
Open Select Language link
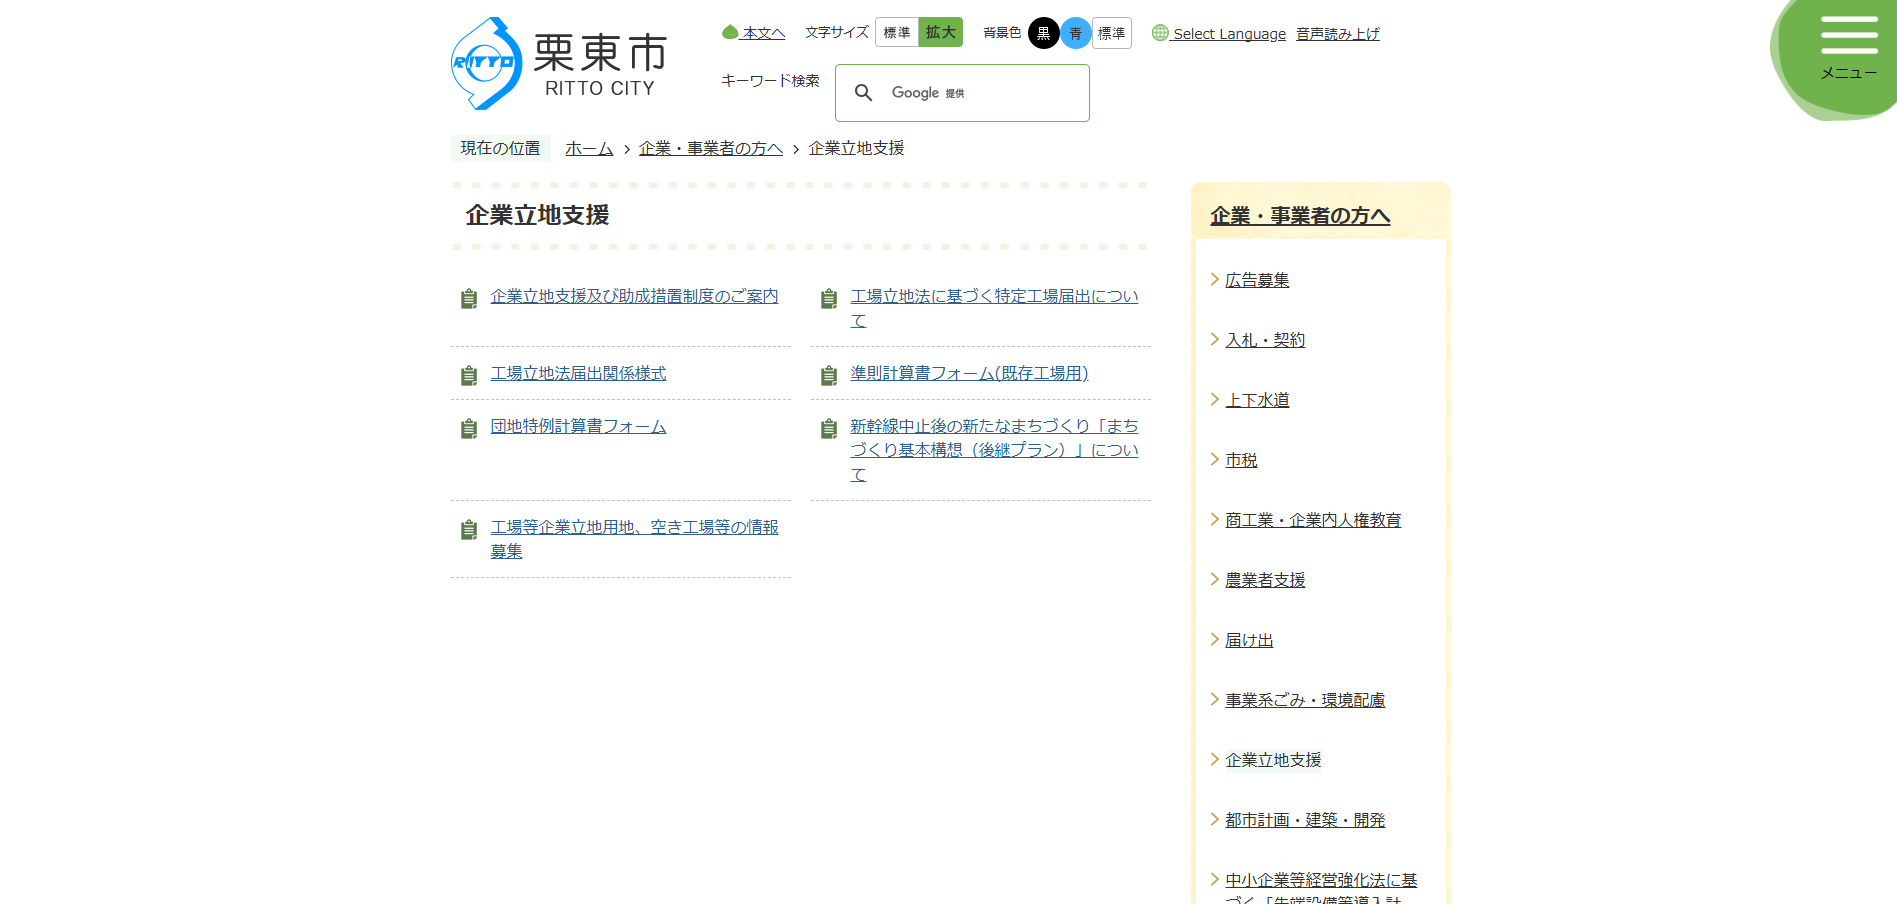[x=1229, y=34]
